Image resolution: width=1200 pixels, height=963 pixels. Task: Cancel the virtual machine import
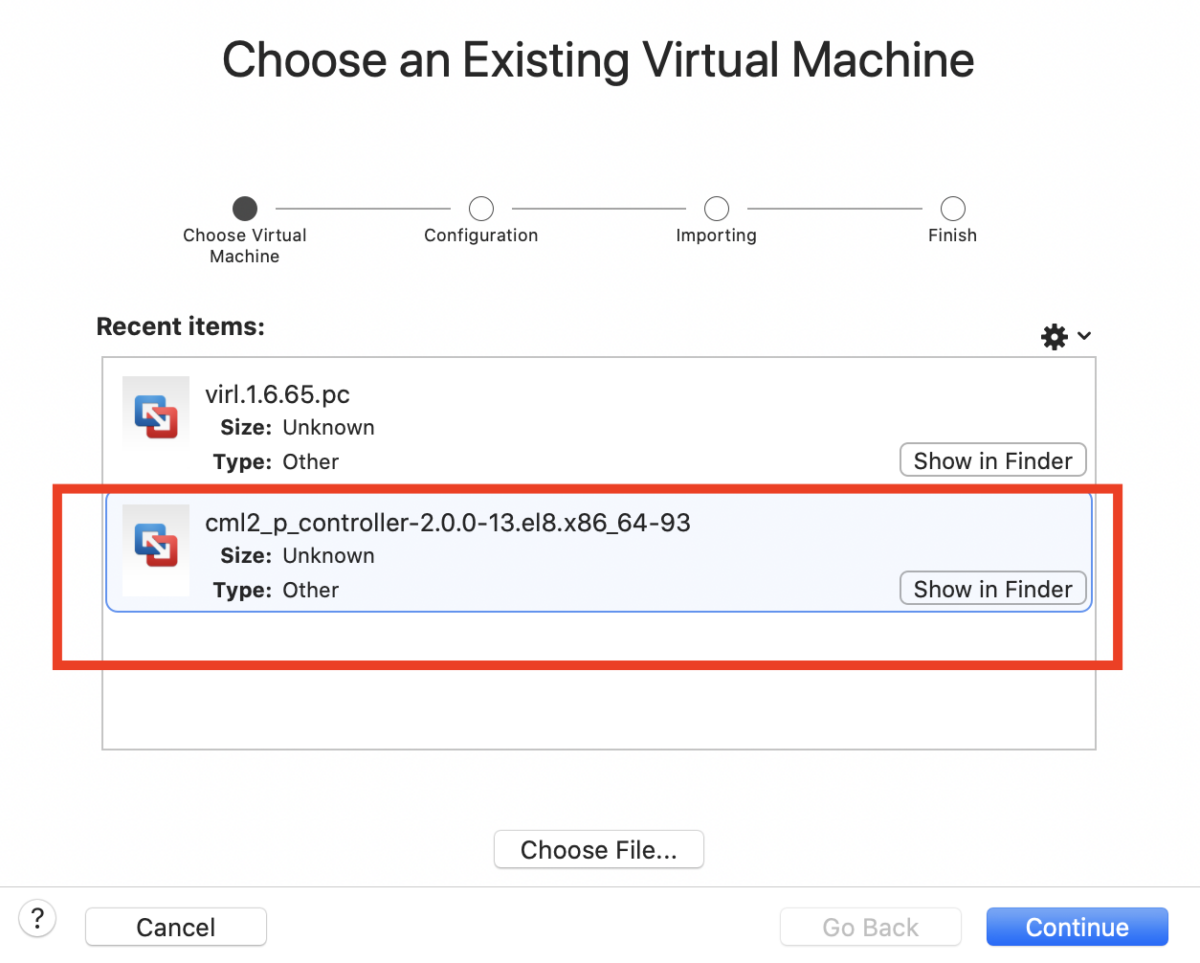175,926
